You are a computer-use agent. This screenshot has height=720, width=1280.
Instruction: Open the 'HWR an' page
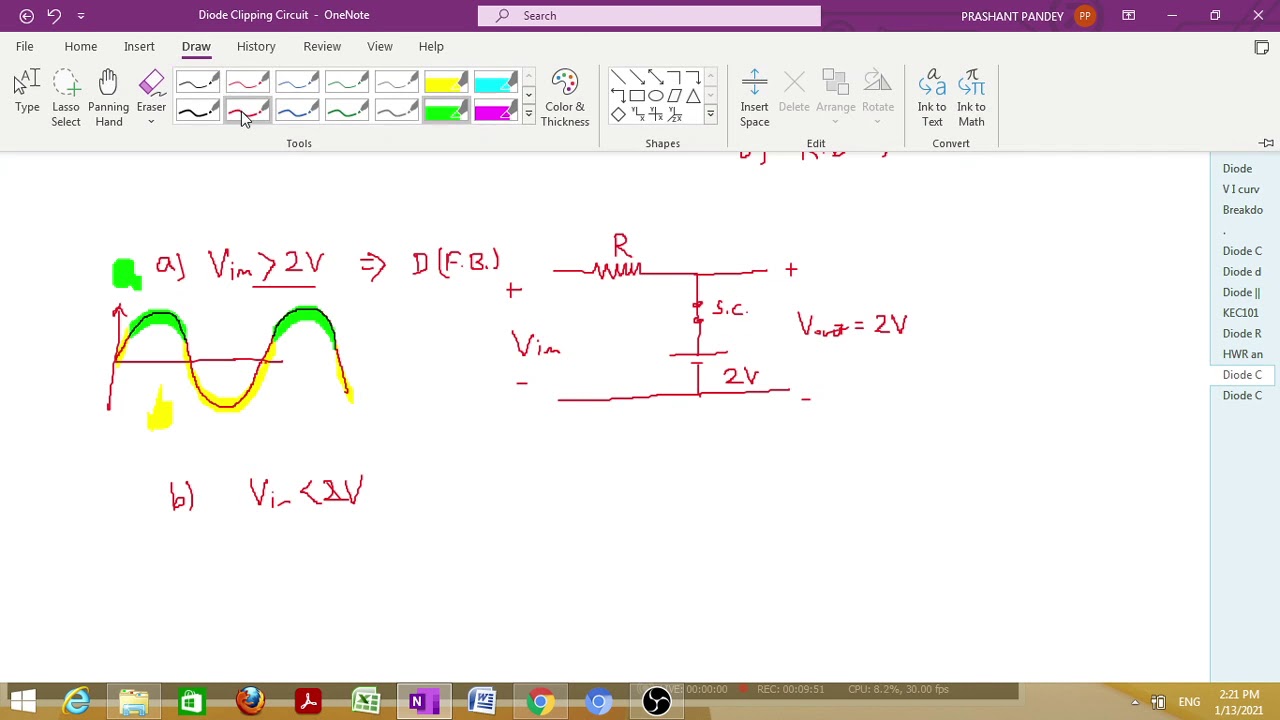click(1242, 354)
